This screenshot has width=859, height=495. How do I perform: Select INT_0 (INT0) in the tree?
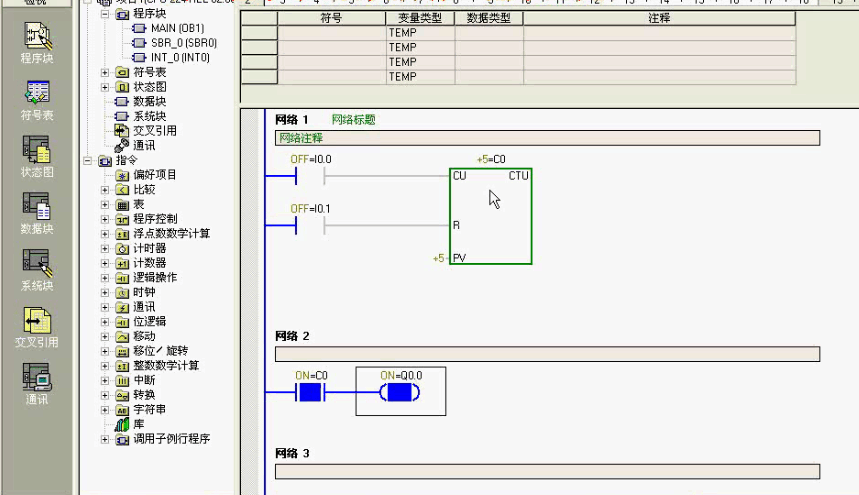coord(180,57)
